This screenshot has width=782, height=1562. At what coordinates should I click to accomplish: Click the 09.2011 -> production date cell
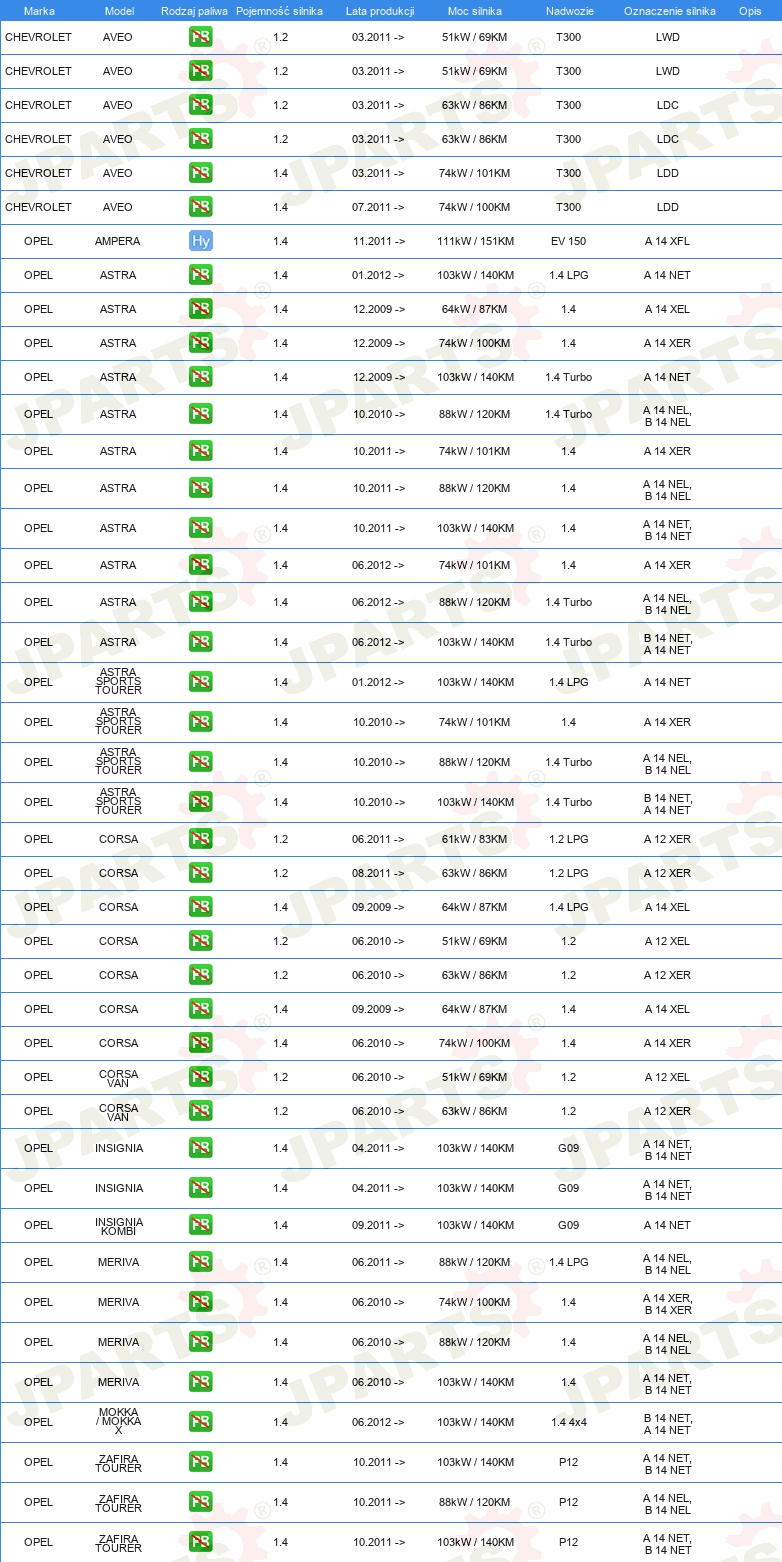[x=379, y=1225]
